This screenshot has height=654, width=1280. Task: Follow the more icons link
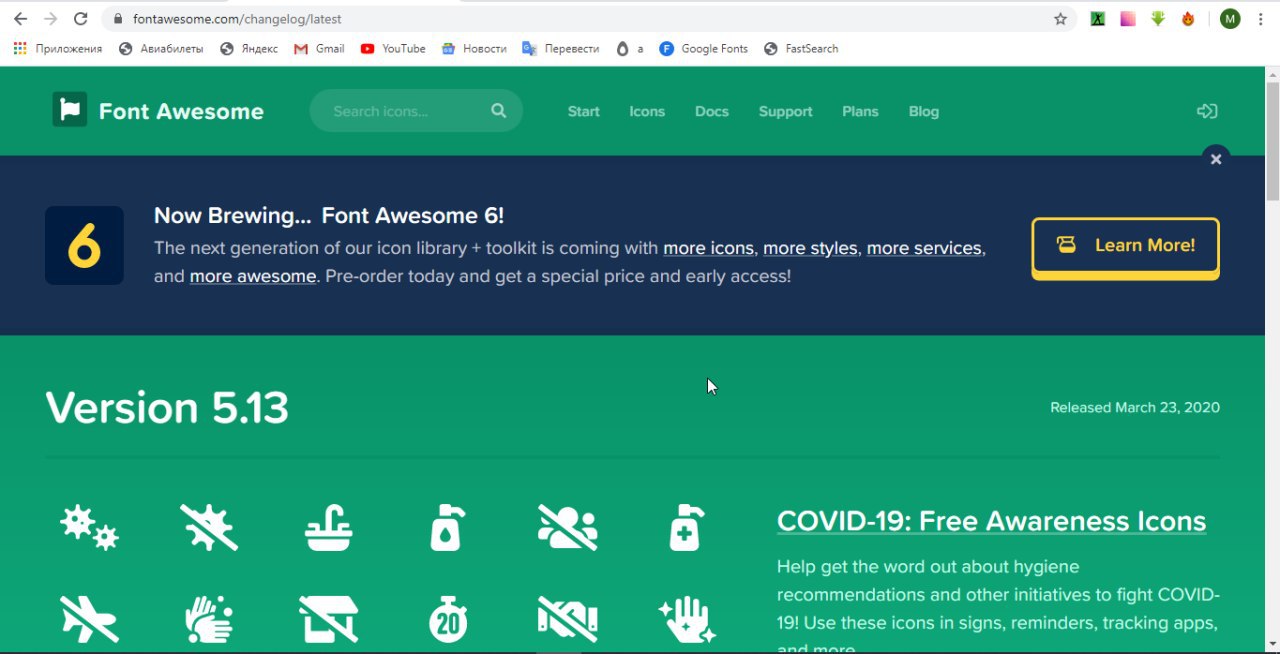pos(708,248)
